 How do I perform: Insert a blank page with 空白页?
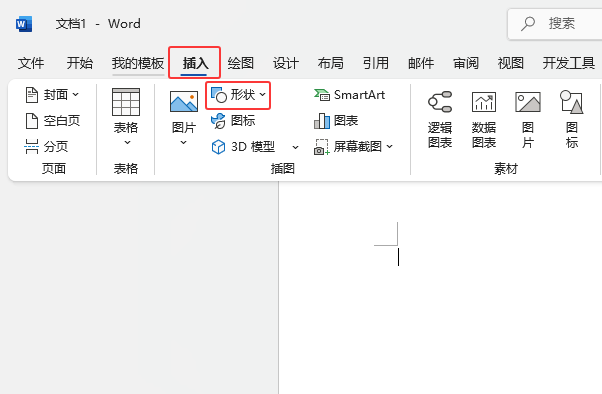(x=52, y=121)
